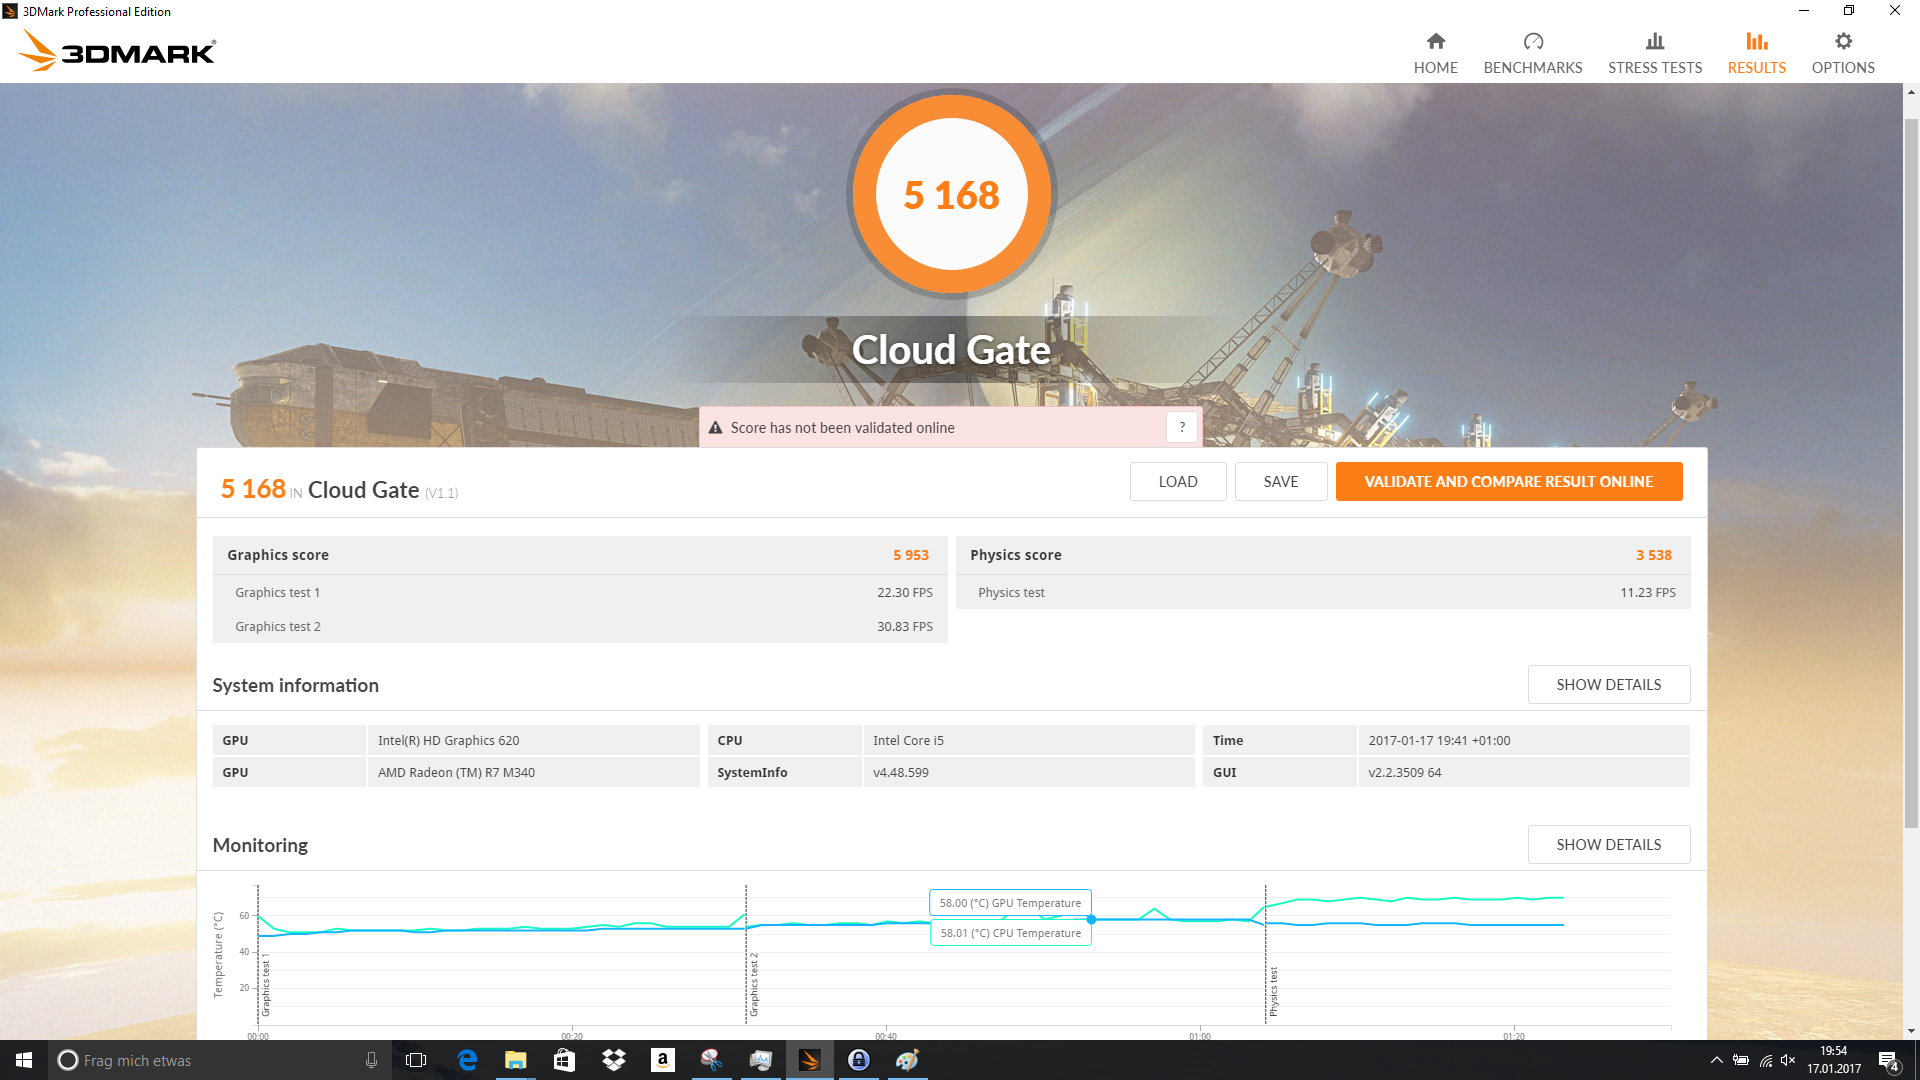1920x1080 pixels.
Task: Click the Amazon taskbar icon
Action: [x=662, y=1060]
